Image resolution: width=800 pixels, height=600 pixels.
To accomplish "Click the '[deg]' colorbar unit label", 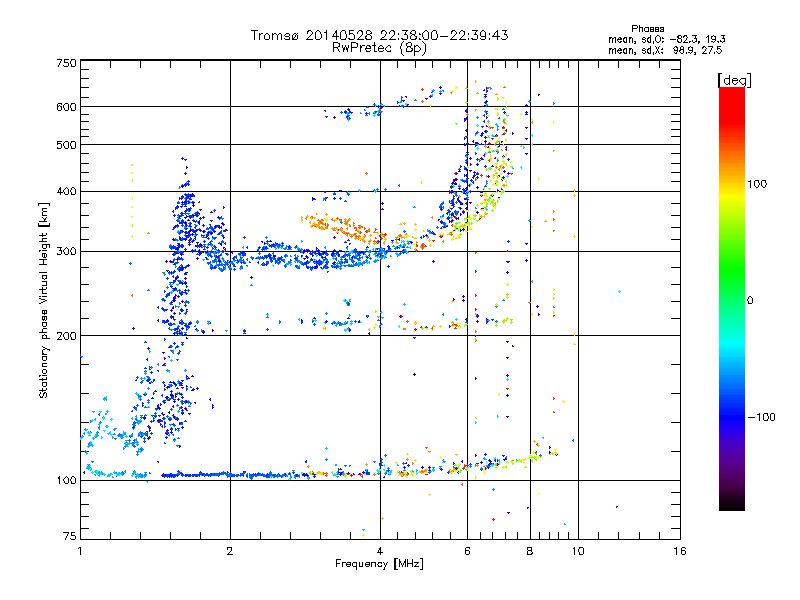I will tap(734, 80).
